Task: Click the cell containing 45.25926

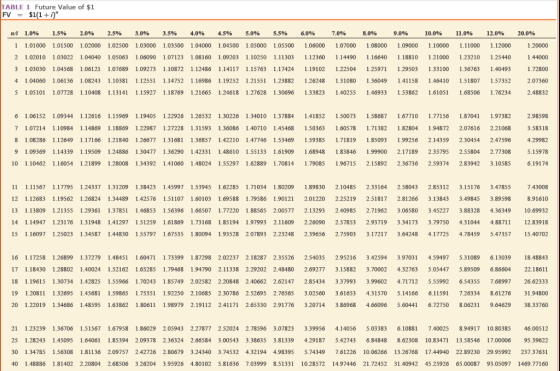Action: [437, 364]
